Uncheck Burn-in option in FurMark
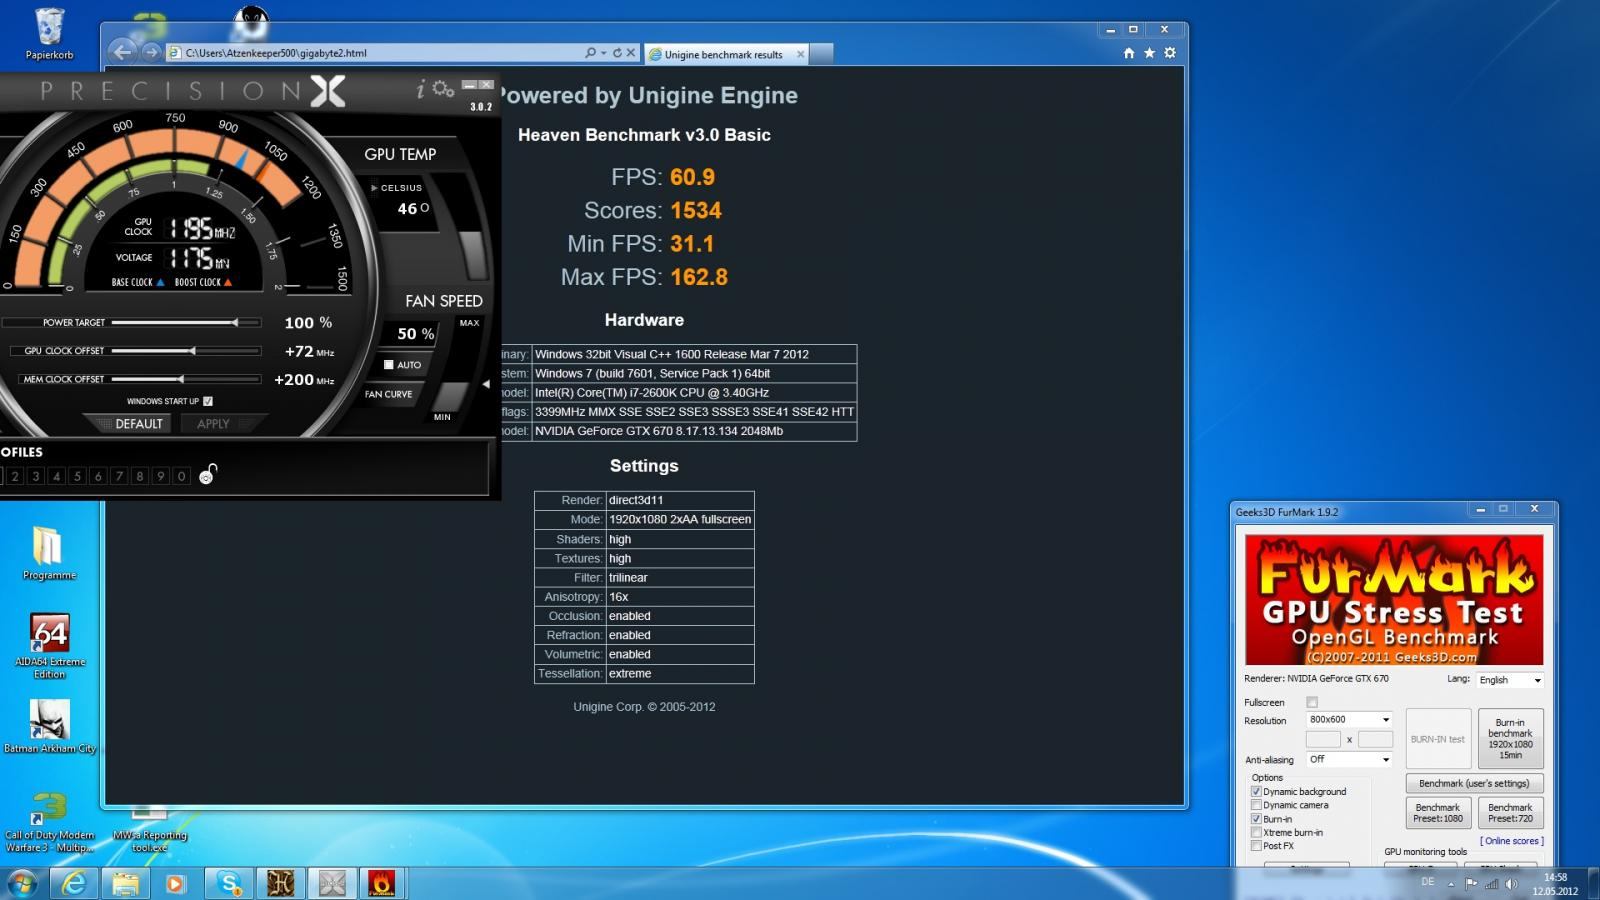 pos(1256,819)
